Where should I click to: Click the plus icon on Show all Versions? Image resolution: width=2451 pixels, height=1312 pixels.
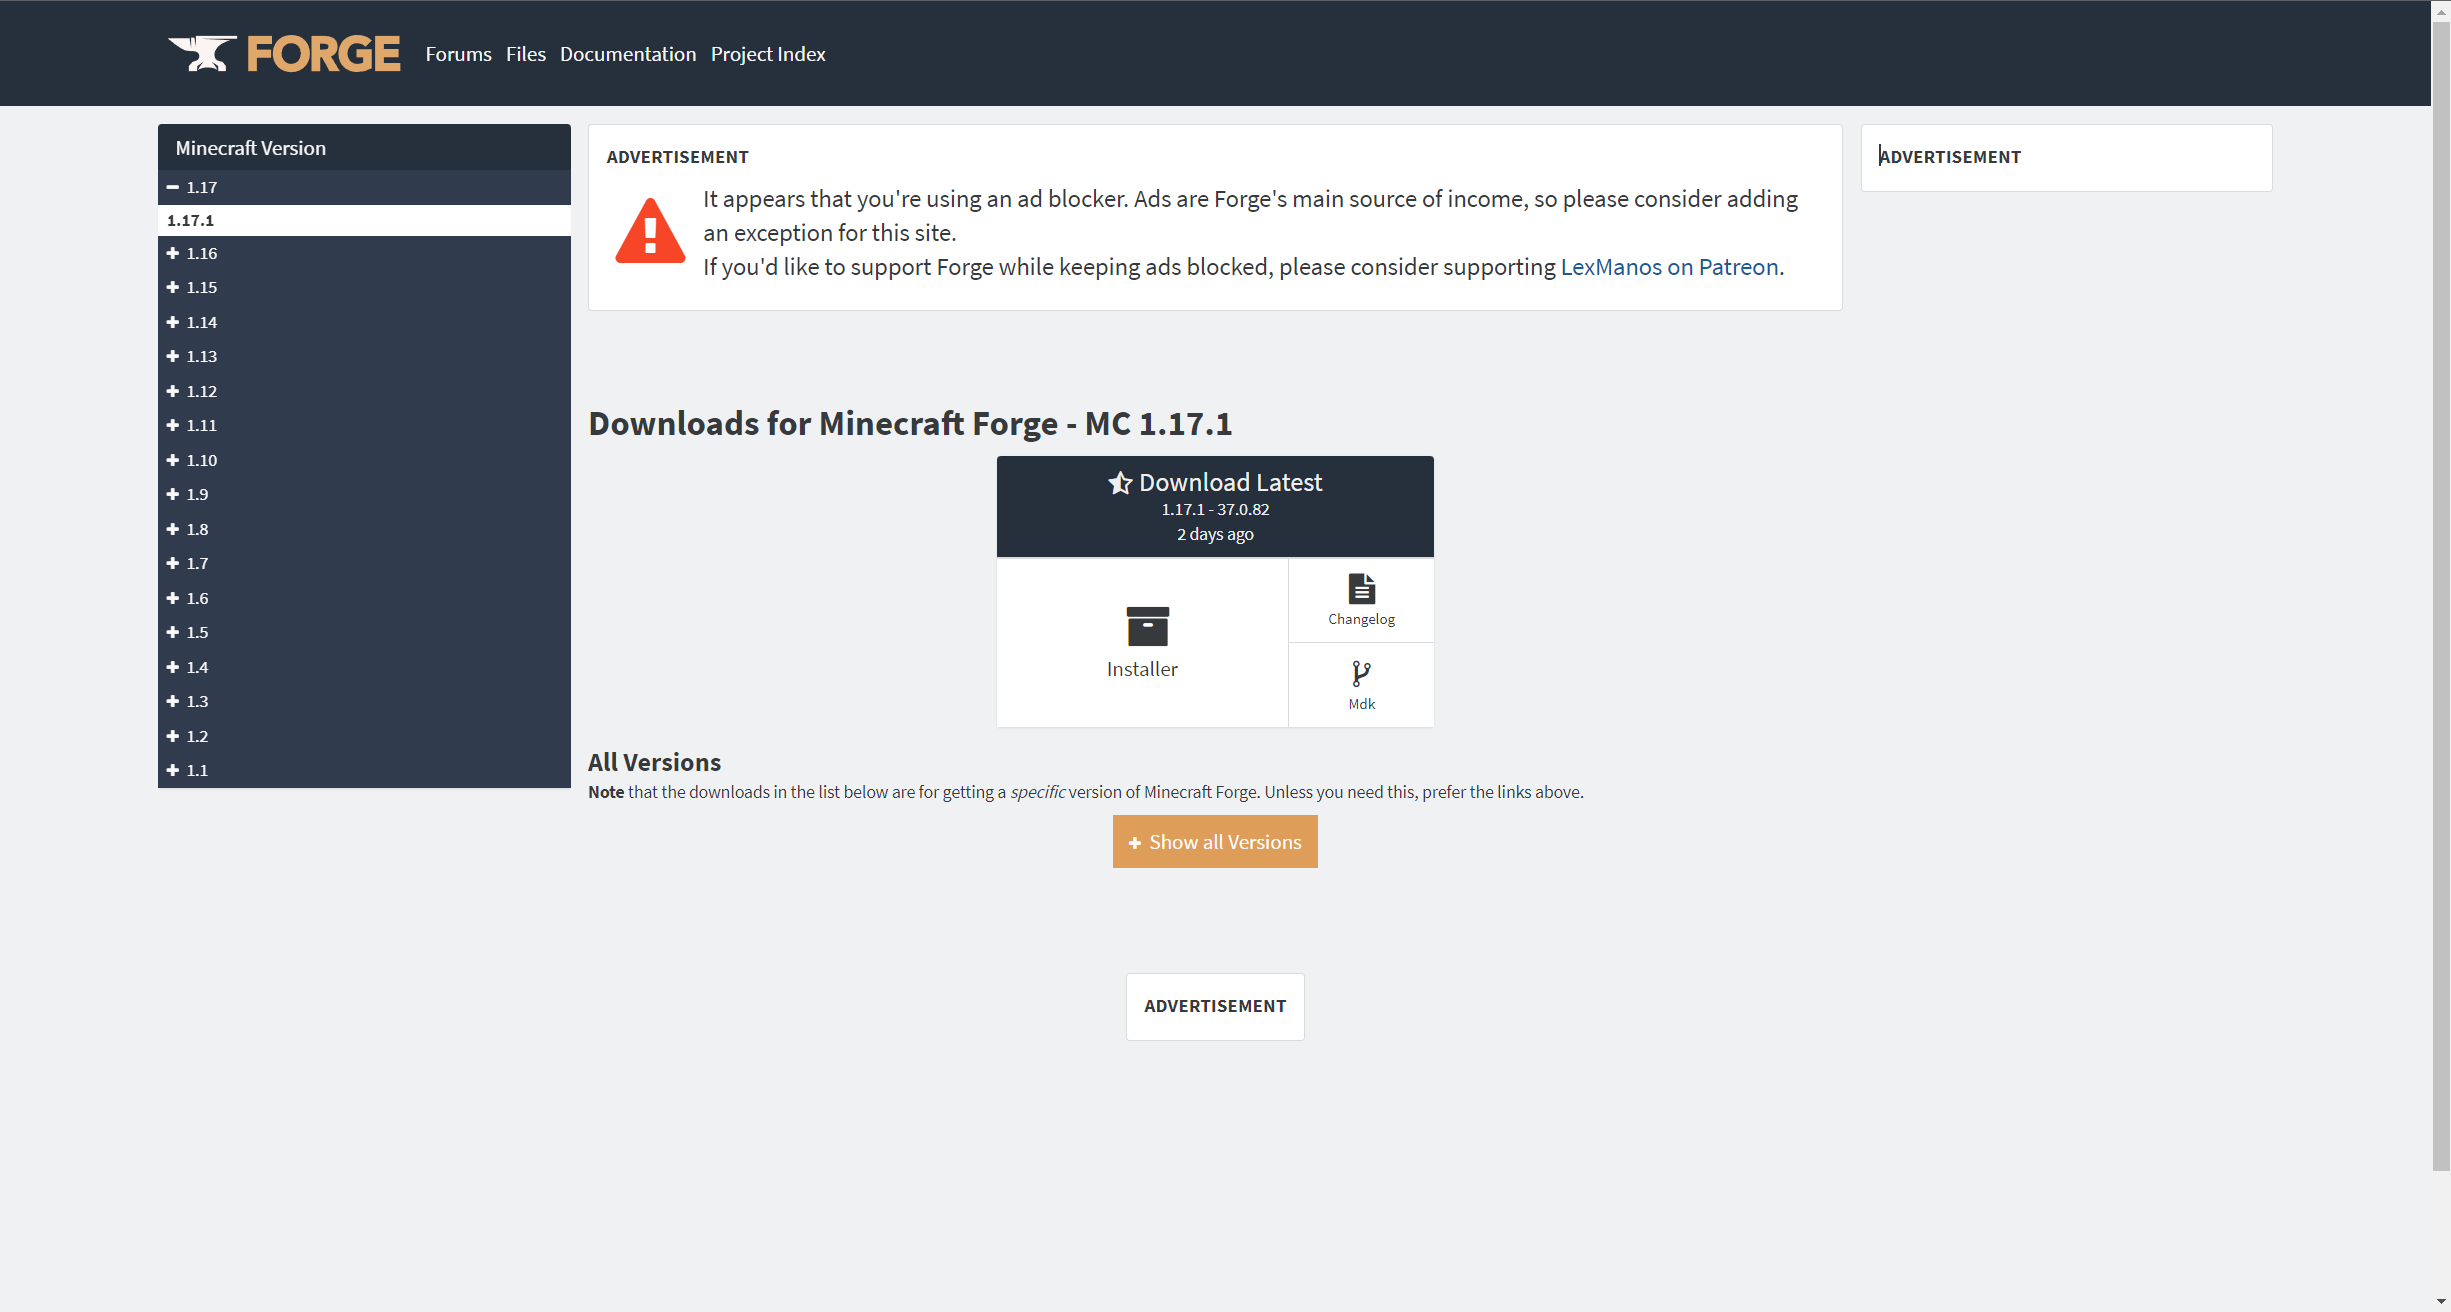(x=1135, y=843)
